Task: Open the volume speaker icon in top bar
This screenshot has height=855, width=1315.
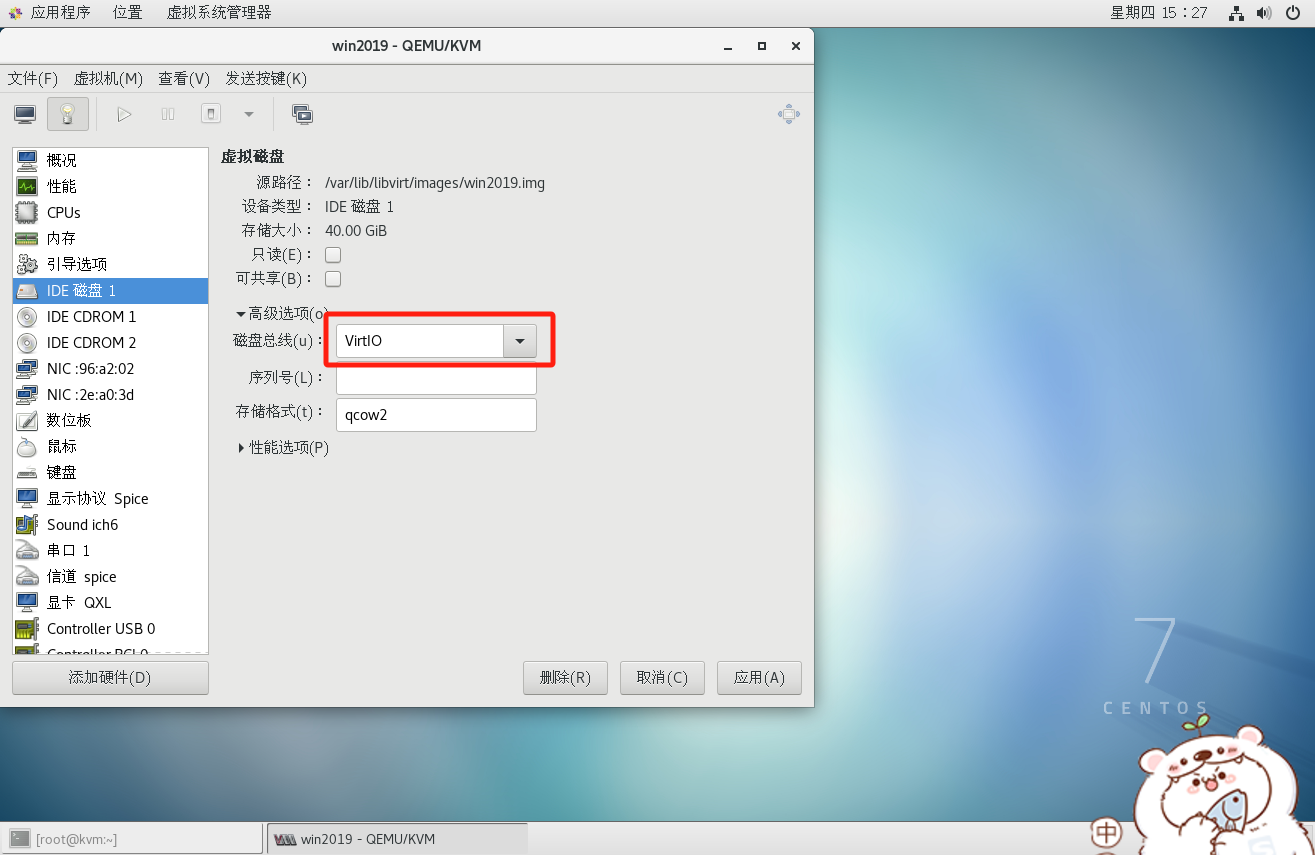Action: click(1264, 13)
